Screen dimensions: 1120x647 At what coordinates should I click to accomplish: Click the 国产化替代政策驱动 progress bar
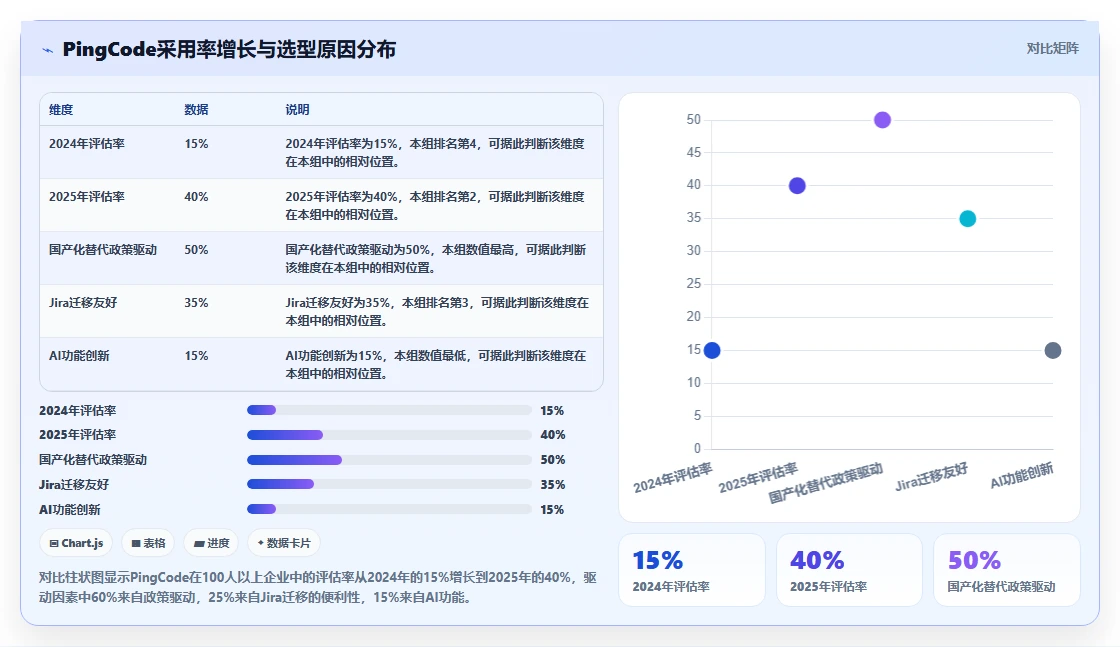click(x=389, y=460)
